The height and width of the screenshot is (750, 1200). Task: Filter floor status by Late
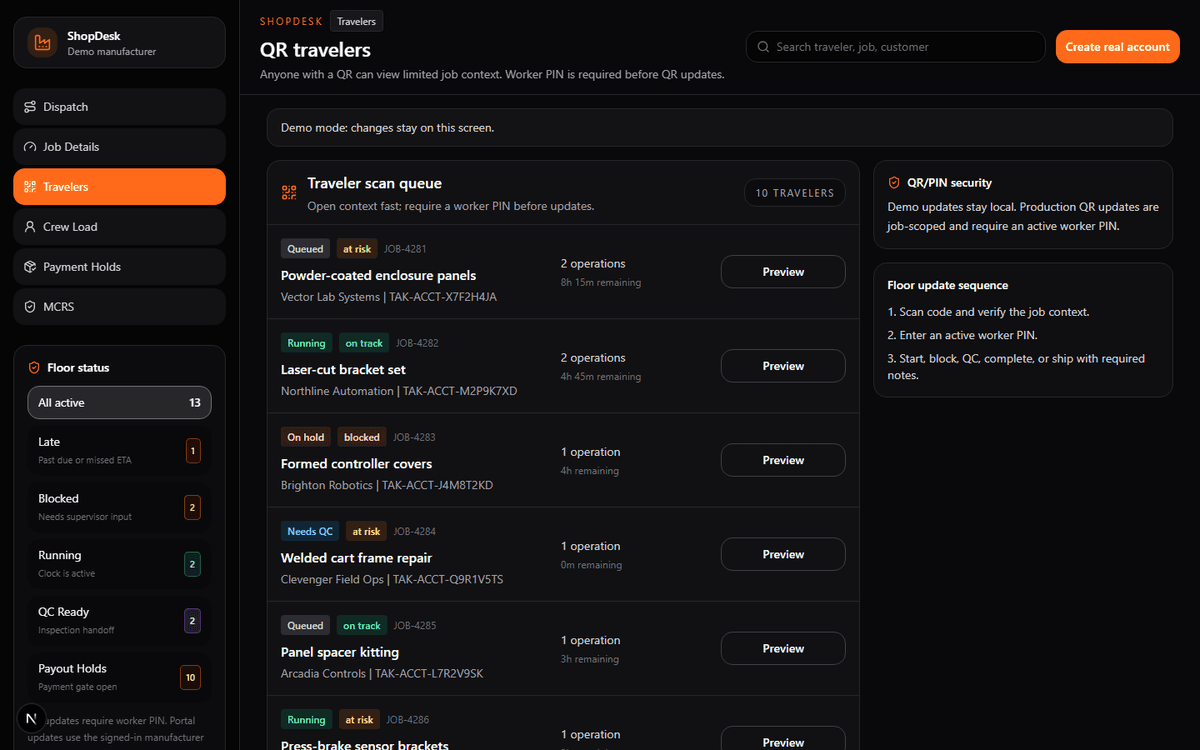(x=119, y=450)
